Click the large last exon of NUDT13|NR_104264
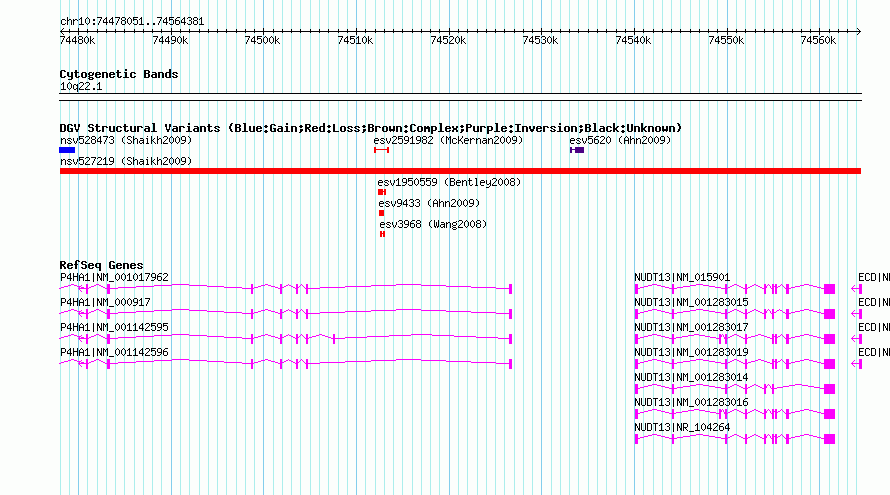 pos(829,439)
